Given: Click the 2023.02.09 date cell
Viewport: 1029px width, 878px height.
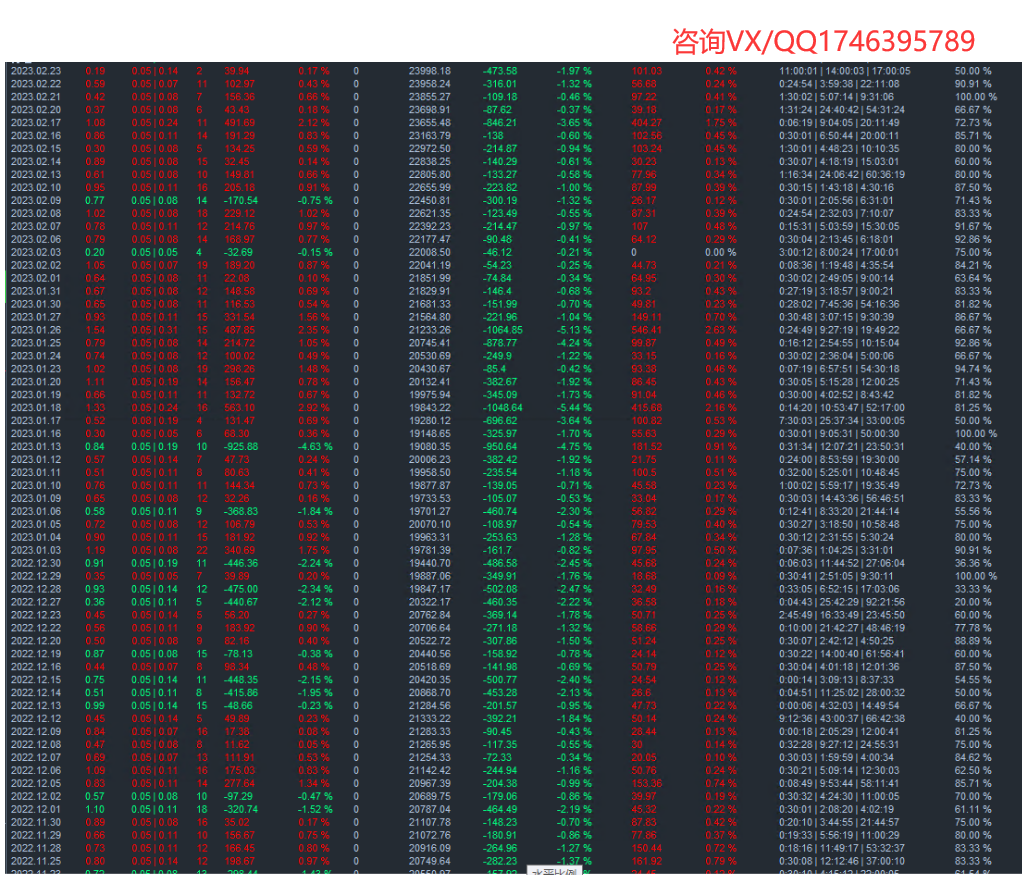Looking at the screenshot, I should (x=36, y=200).
